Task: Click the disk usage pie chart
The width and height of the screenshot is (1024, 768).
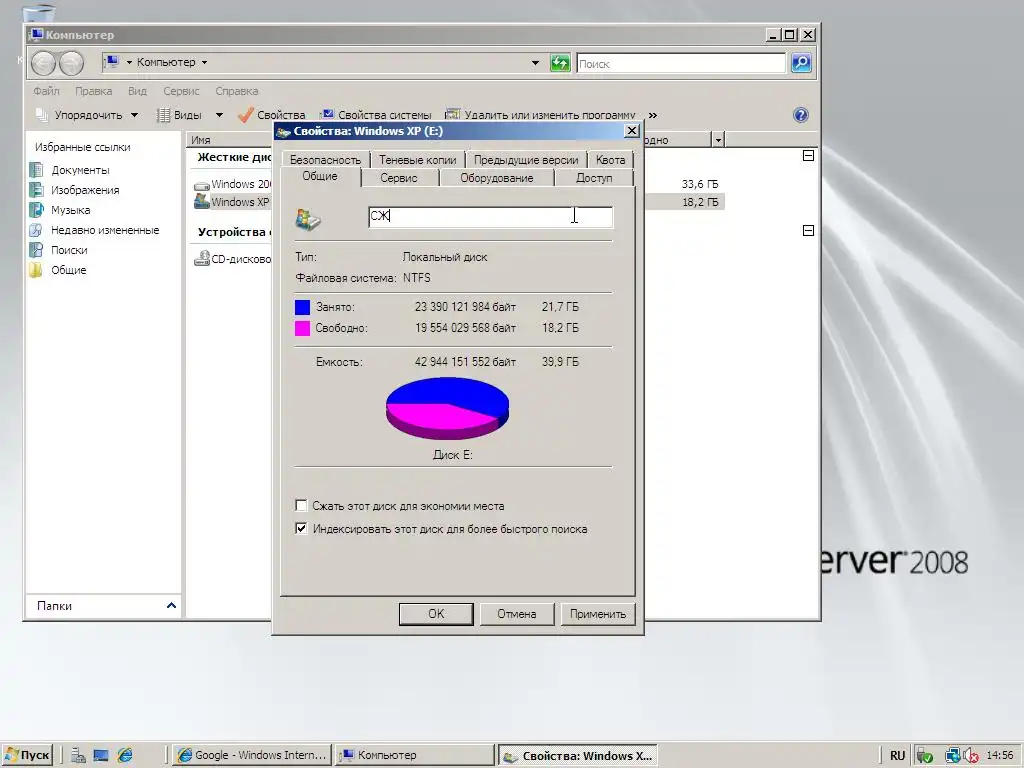Action: [x=447, y=408]
